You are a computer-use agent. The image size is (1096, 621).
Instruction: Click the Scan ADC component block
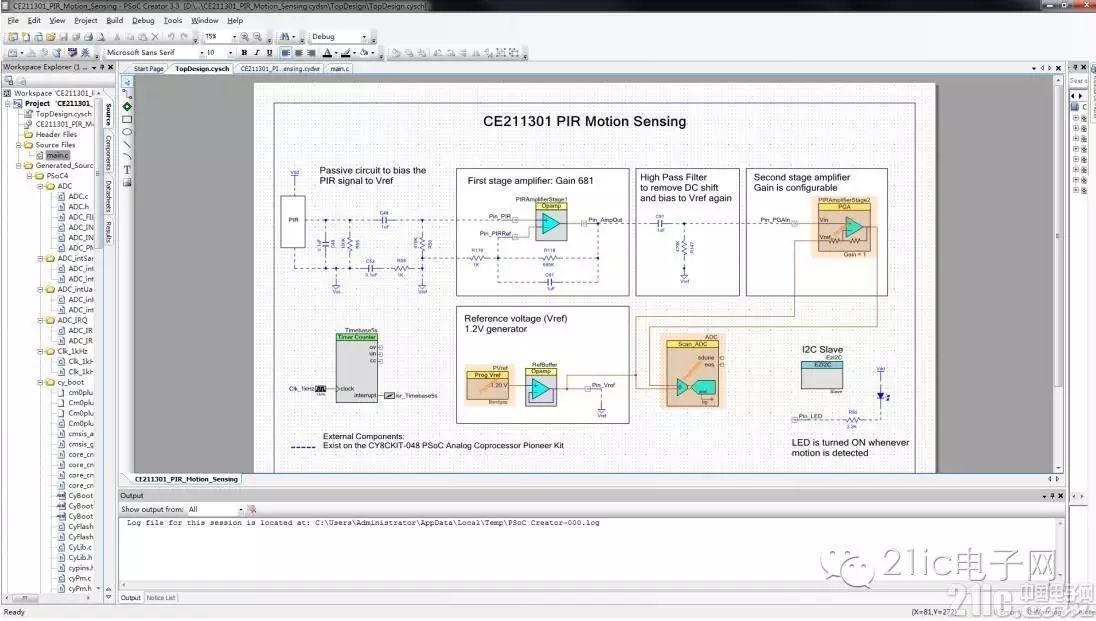pyautogui.click(x=692, y=373)
